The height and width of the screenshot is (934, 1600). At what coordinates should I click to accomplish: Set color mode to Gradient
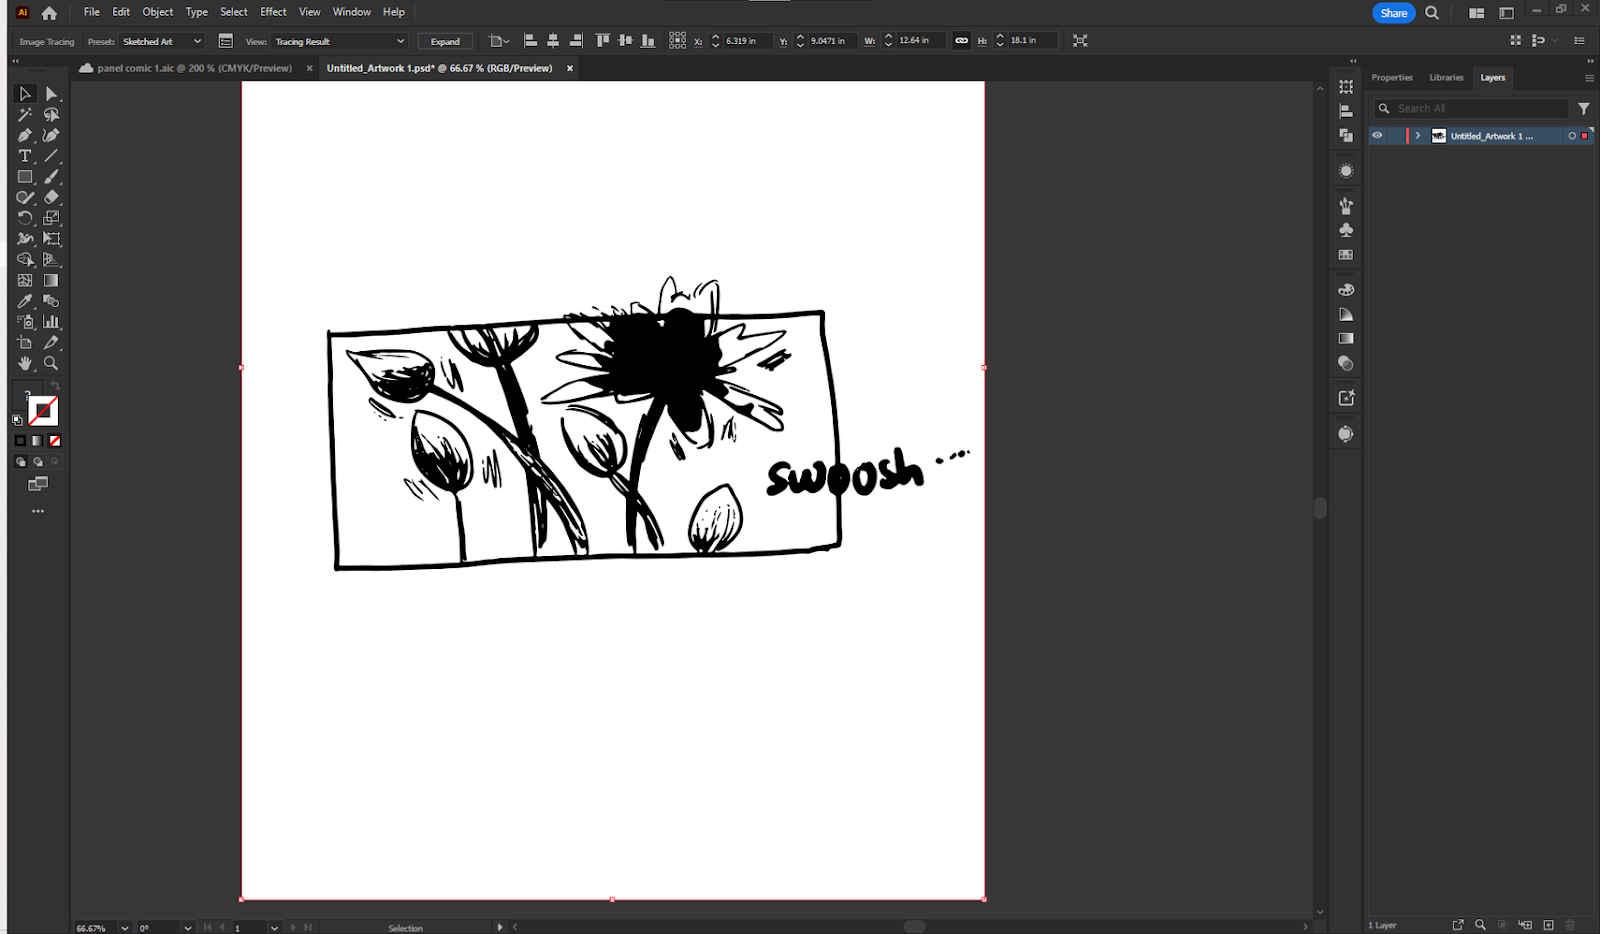pyautogui.click(x=37, y=441)
